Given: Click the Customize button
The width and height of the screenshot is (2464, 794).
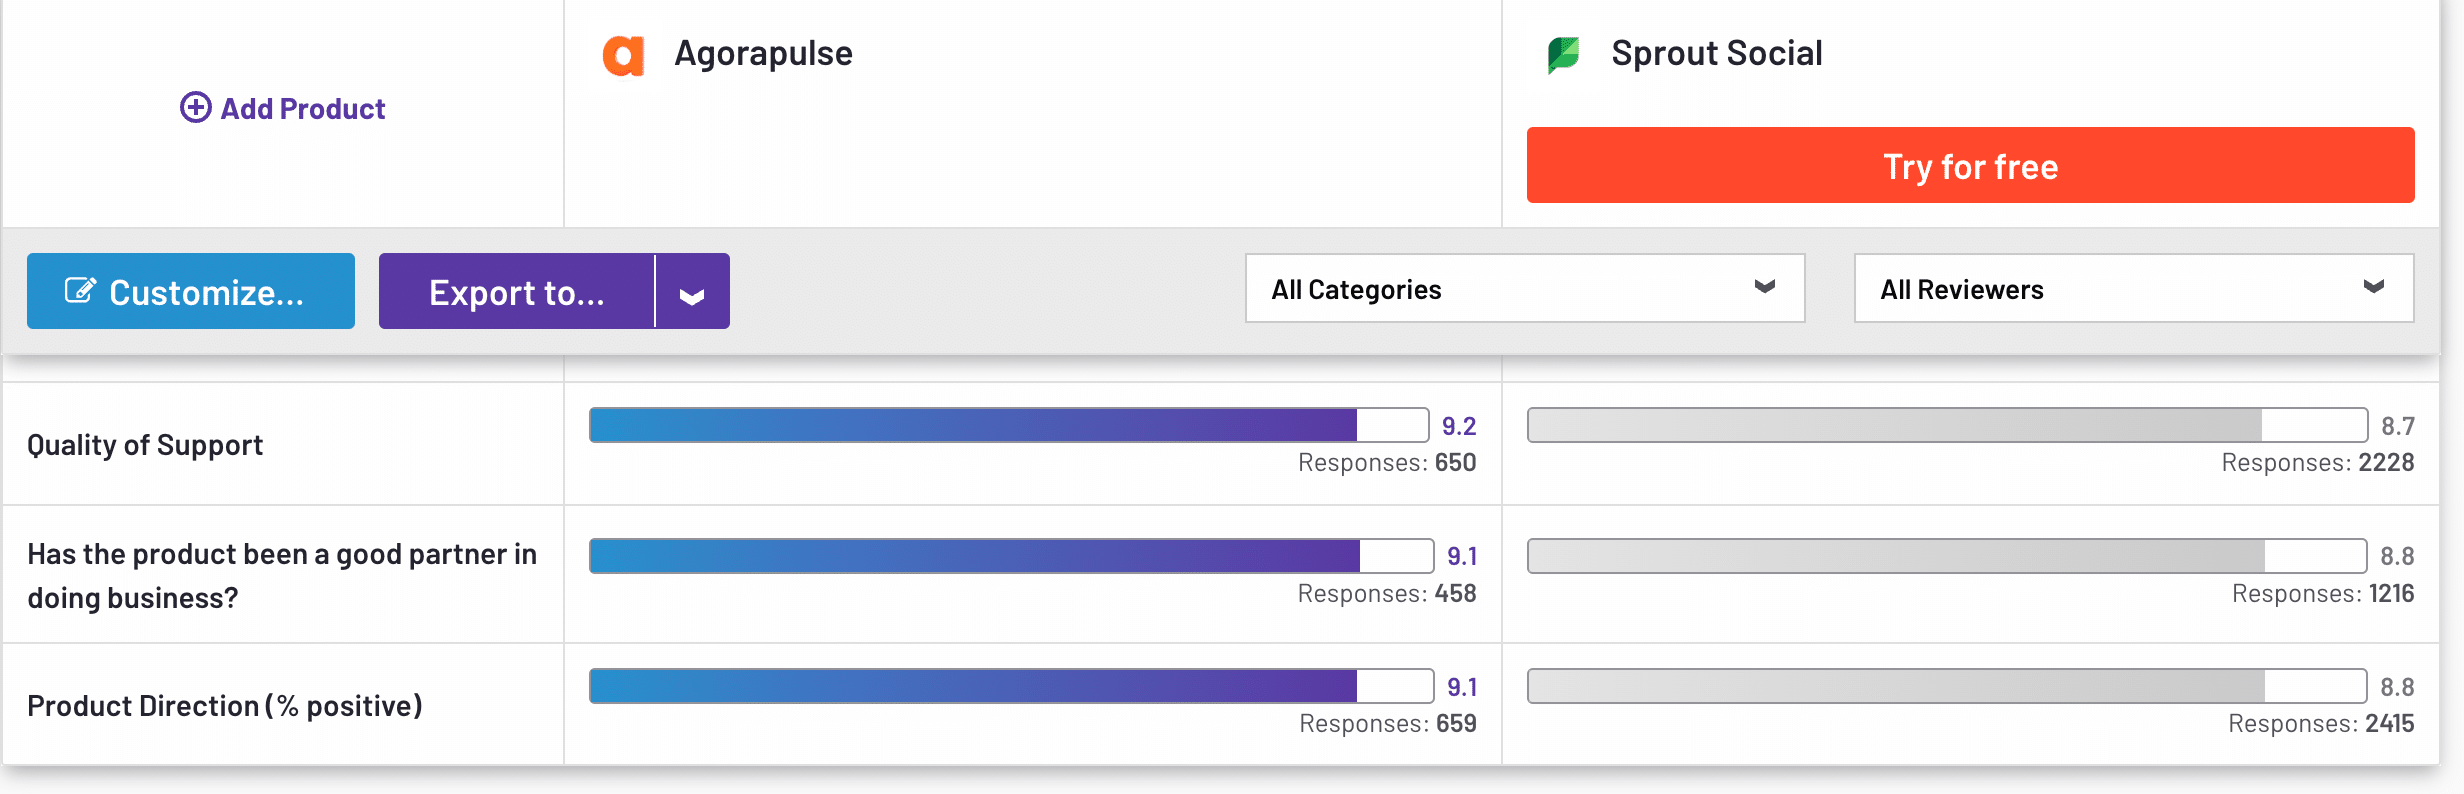Looking at the screenshot, I should [190, 291].
